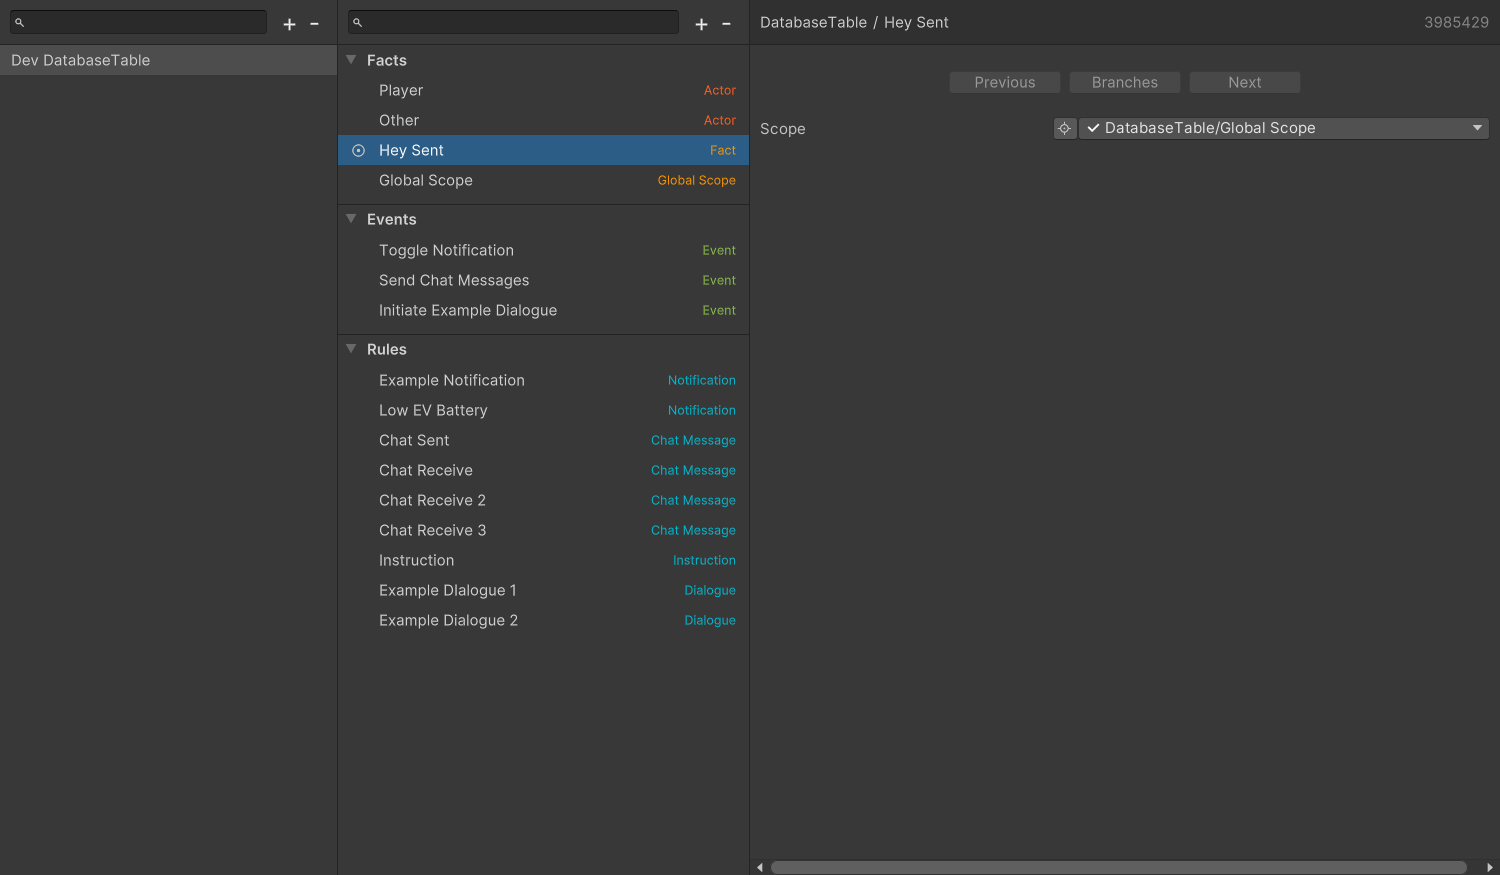Select the Example Dialogue 1 rule
1500x875 pixels.
tap(543, 590)
